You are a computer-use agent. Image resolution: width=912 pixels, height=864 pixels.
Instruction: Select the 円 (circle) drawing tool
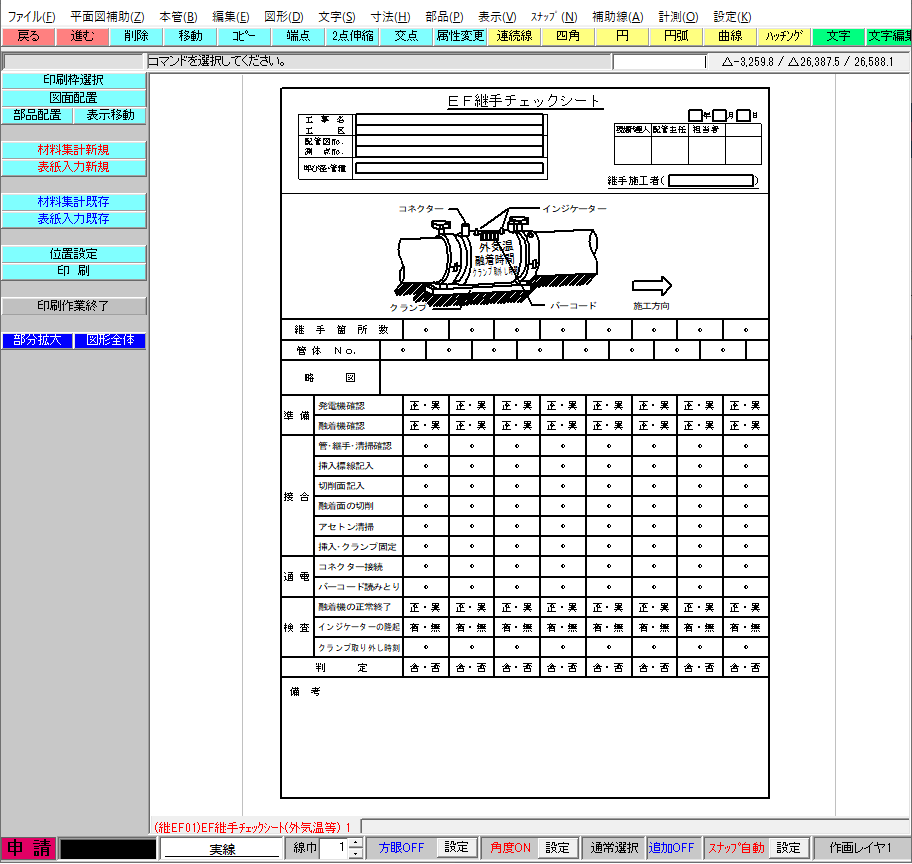pyautogui.click(x=622, y=36)
